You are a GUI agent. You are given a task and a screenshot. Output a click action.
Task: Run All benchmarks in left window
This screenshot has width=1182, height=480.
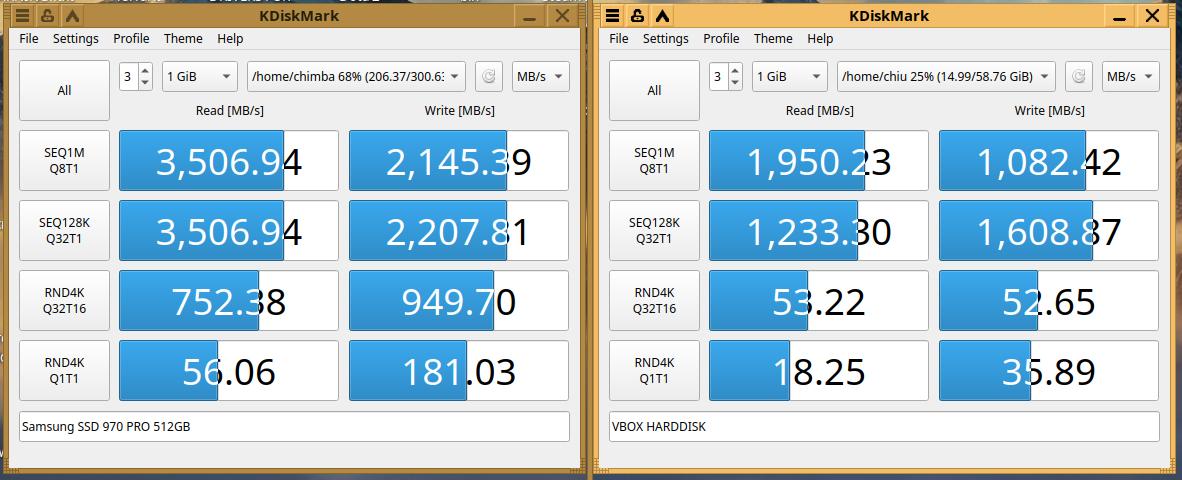point(64,90)
